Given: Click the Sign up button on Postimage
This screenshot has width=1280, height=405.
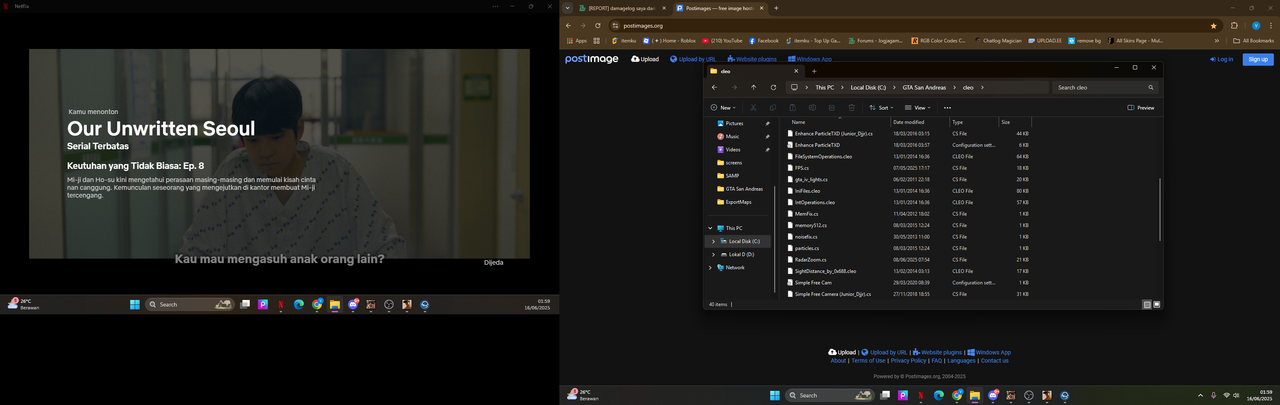Looking at the screenshot, I should pyautogui.click(x=1258, y=59).
